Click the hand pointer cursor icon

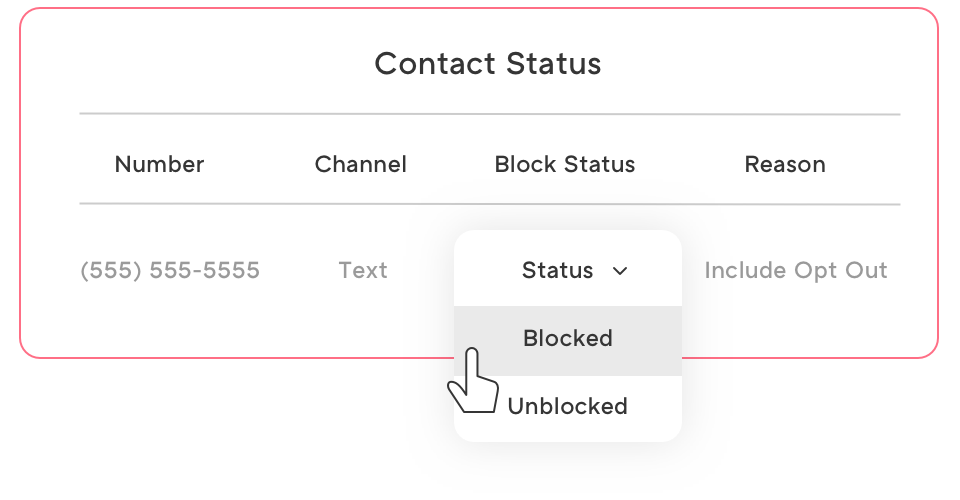point(473,381)
